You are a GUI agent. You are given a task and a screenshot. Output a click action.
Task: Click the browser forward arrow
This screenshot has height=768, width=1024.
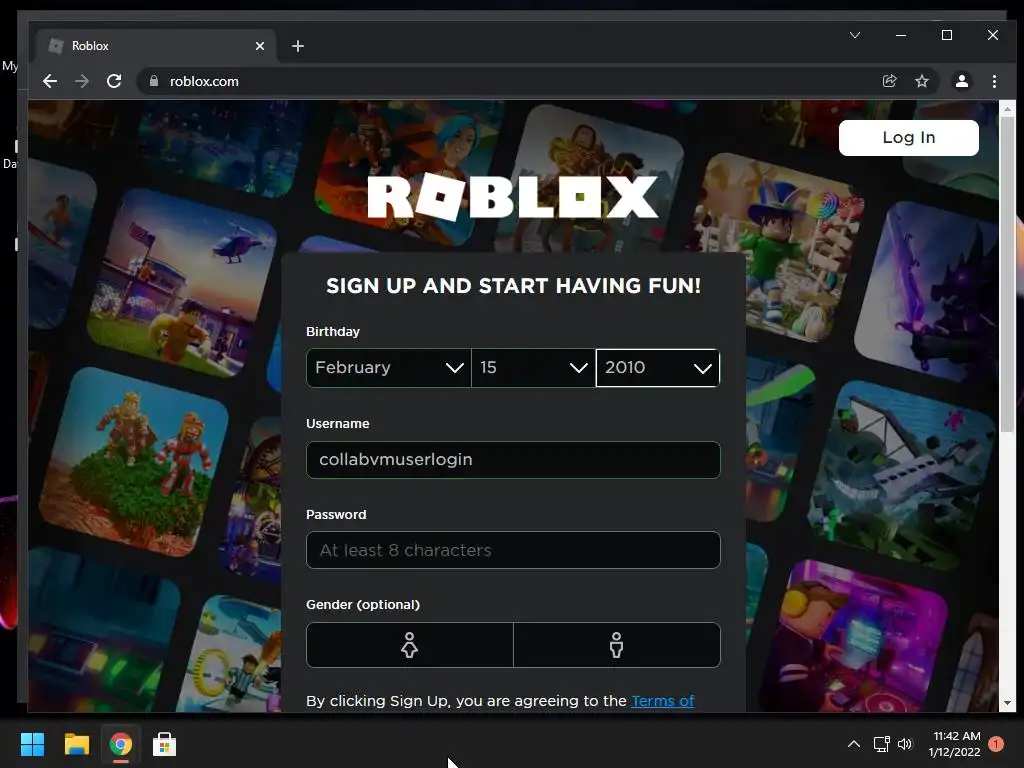click(x=82, y=81)
